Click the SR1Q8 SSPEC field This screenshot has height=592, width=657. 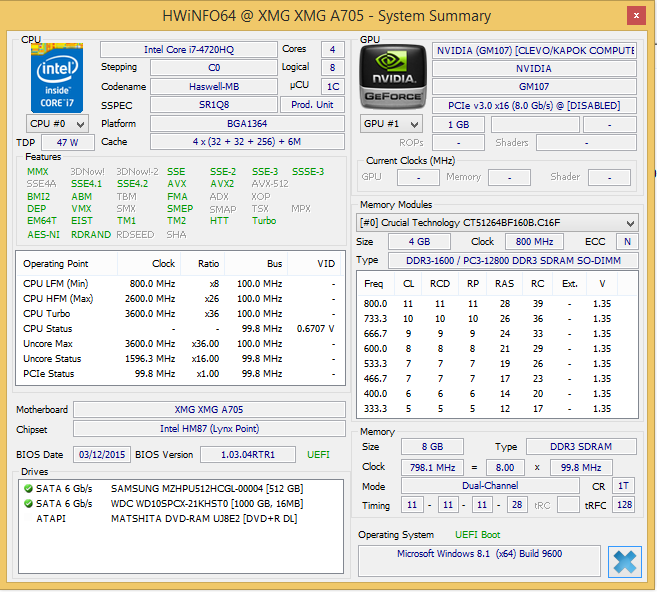214,105
